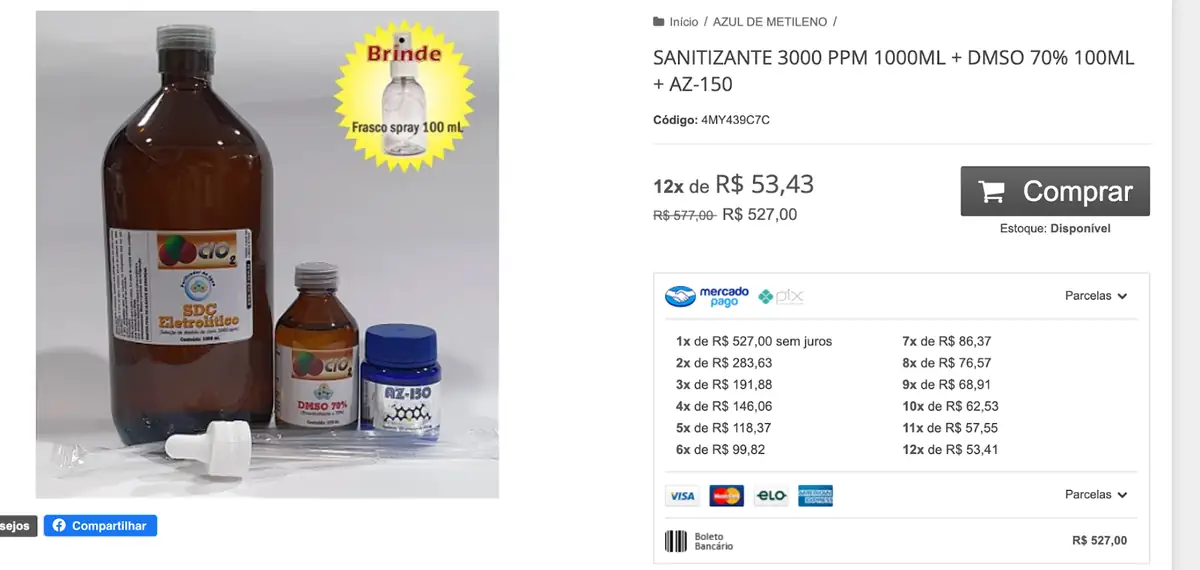Screen dimensions: 1200x570
Task: Expand Parcelas dropdown beside Mercado Pago
Action: coord(1095,296)
